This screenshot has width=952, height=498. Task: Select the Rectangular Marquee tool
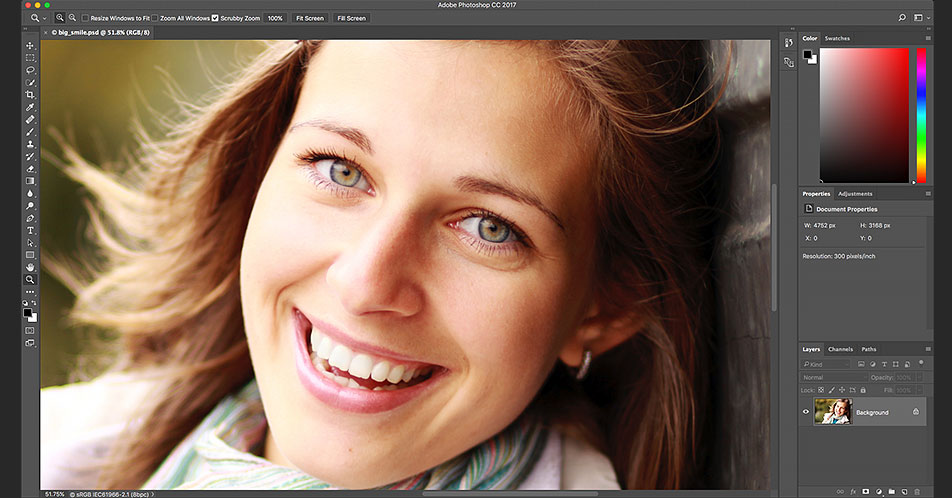click(30, 58)
